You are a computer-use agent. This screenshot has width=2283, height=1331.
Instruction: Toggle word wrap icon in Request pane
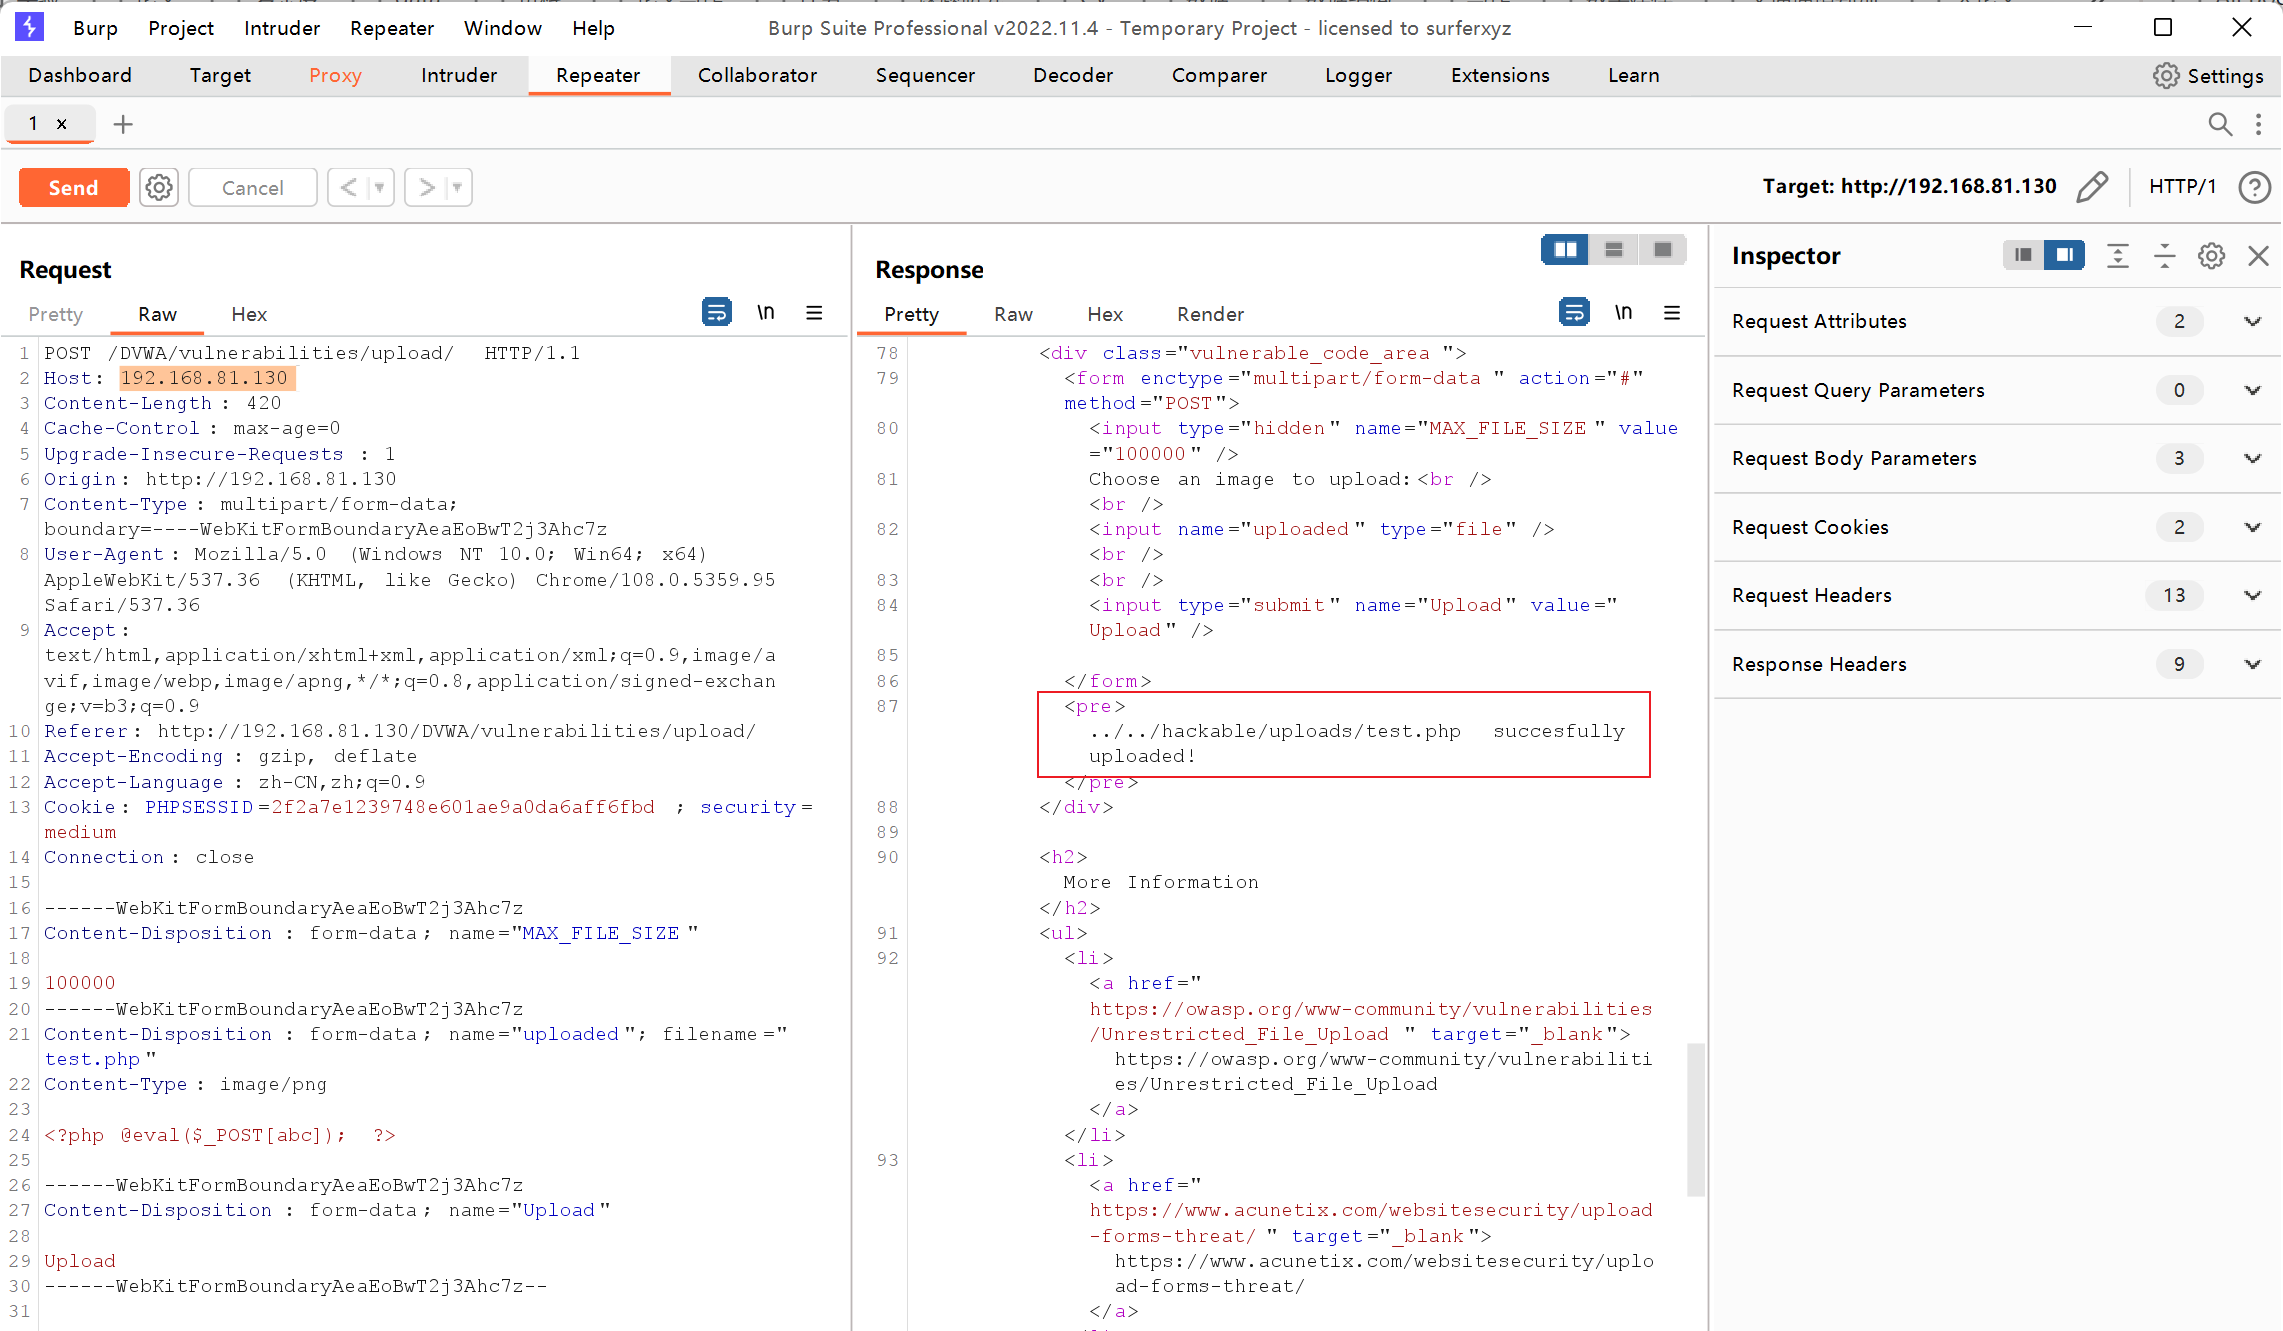pos(716,313)
